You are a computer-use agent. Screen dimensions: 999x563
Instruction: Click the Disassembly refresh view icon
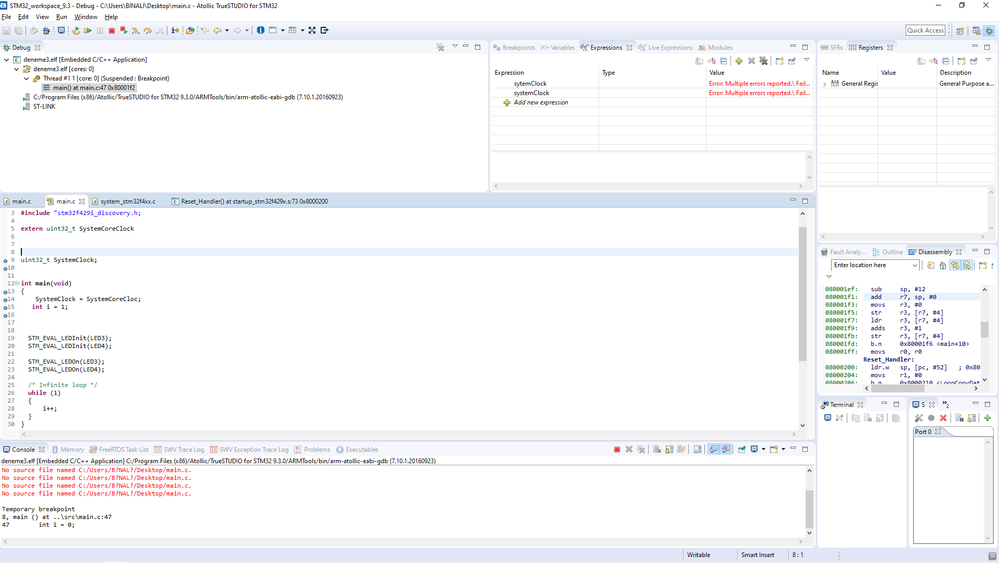coord(931,265)
